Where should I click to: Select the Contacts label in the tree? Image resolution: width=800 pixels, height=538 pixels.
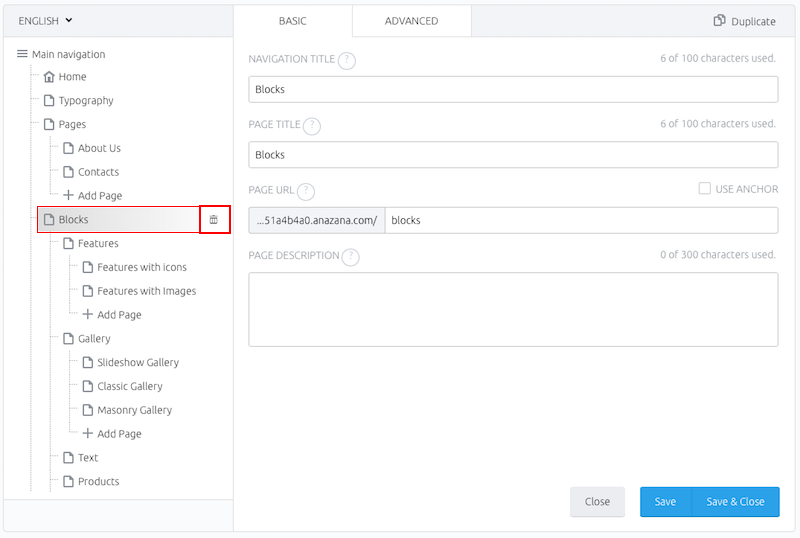coord(98,172)
